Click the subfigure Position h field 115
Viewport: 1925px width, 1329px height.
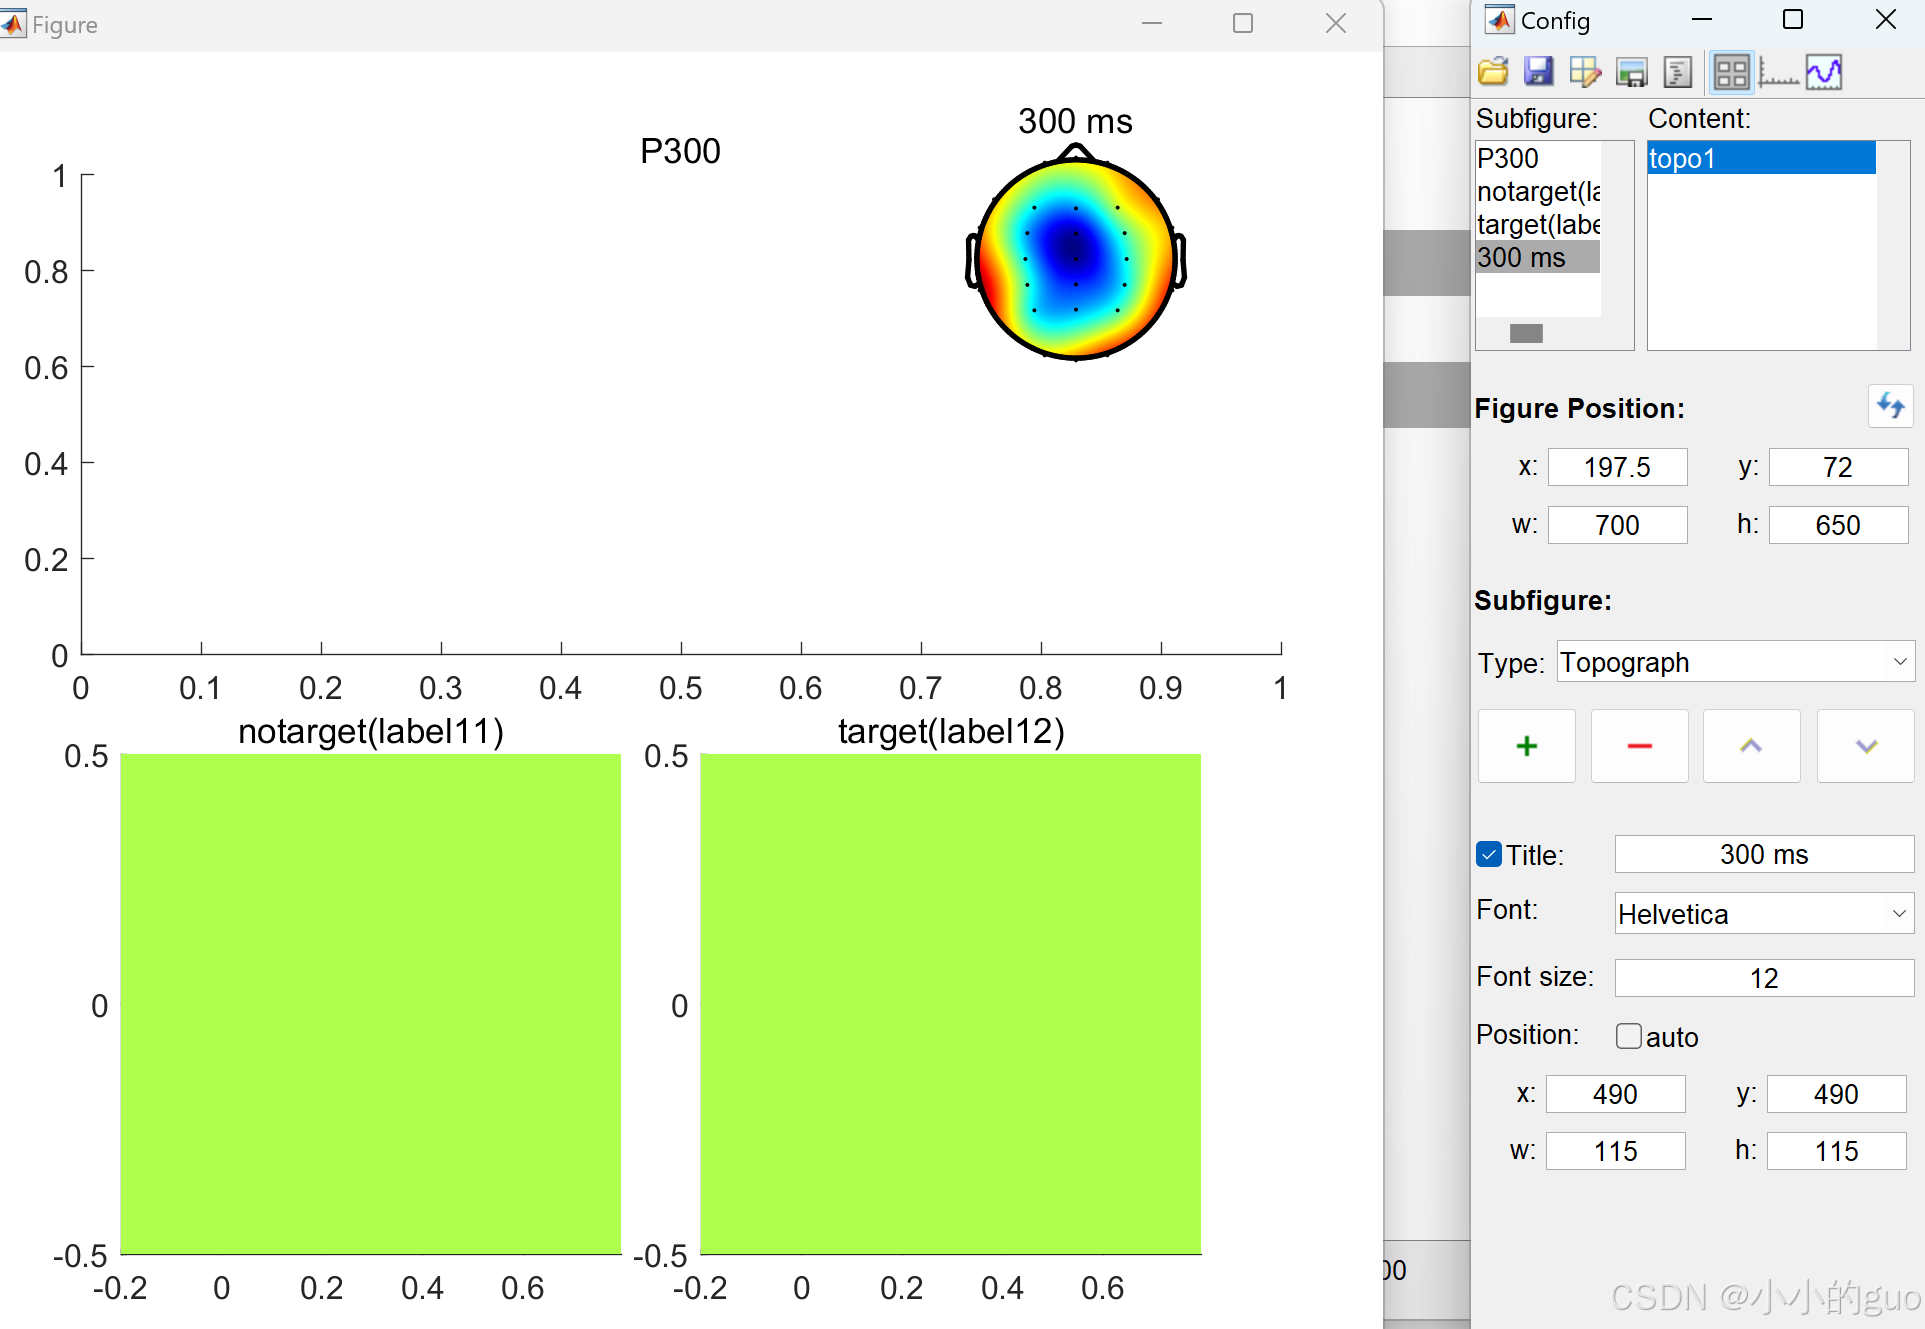pyautogui.click(x=1837, y=1151)
